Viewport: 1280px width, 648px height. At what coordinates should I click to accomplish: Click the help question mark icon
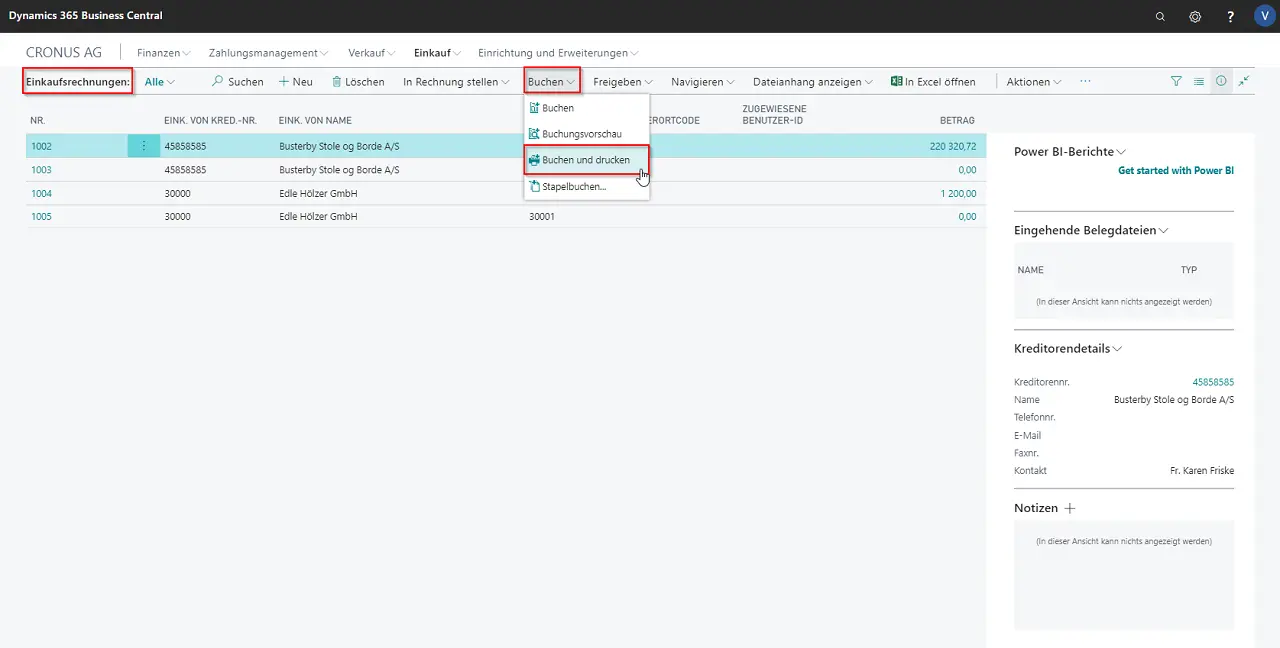pos(1230,16)
